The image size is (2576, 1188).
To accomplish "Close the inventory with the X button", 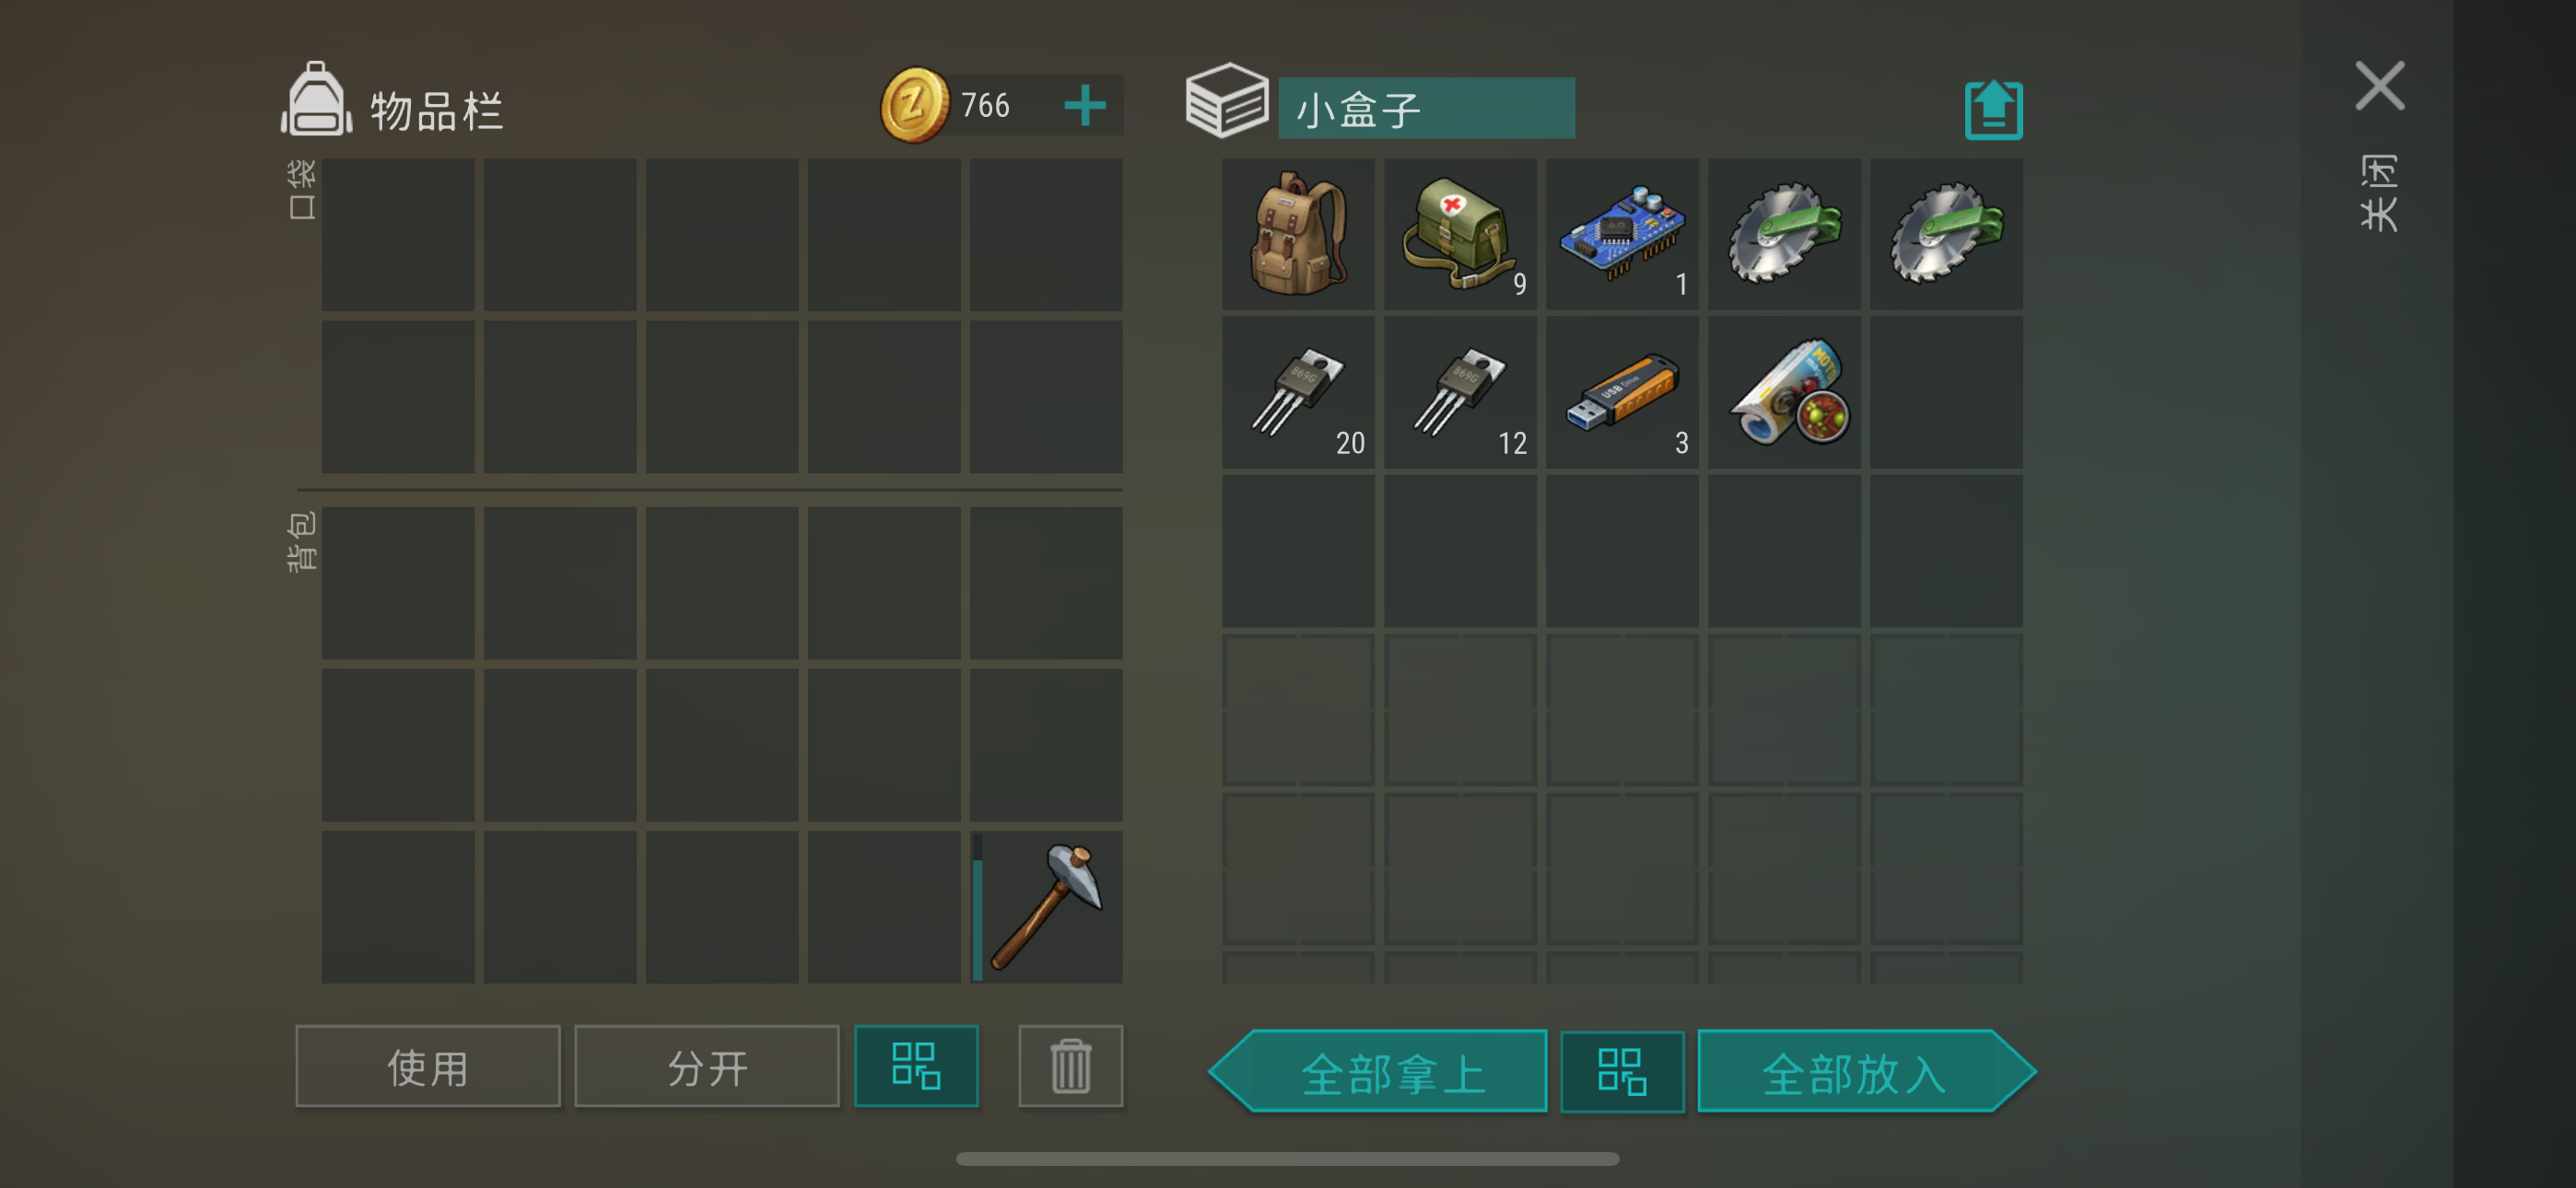I will (2379, 86).
